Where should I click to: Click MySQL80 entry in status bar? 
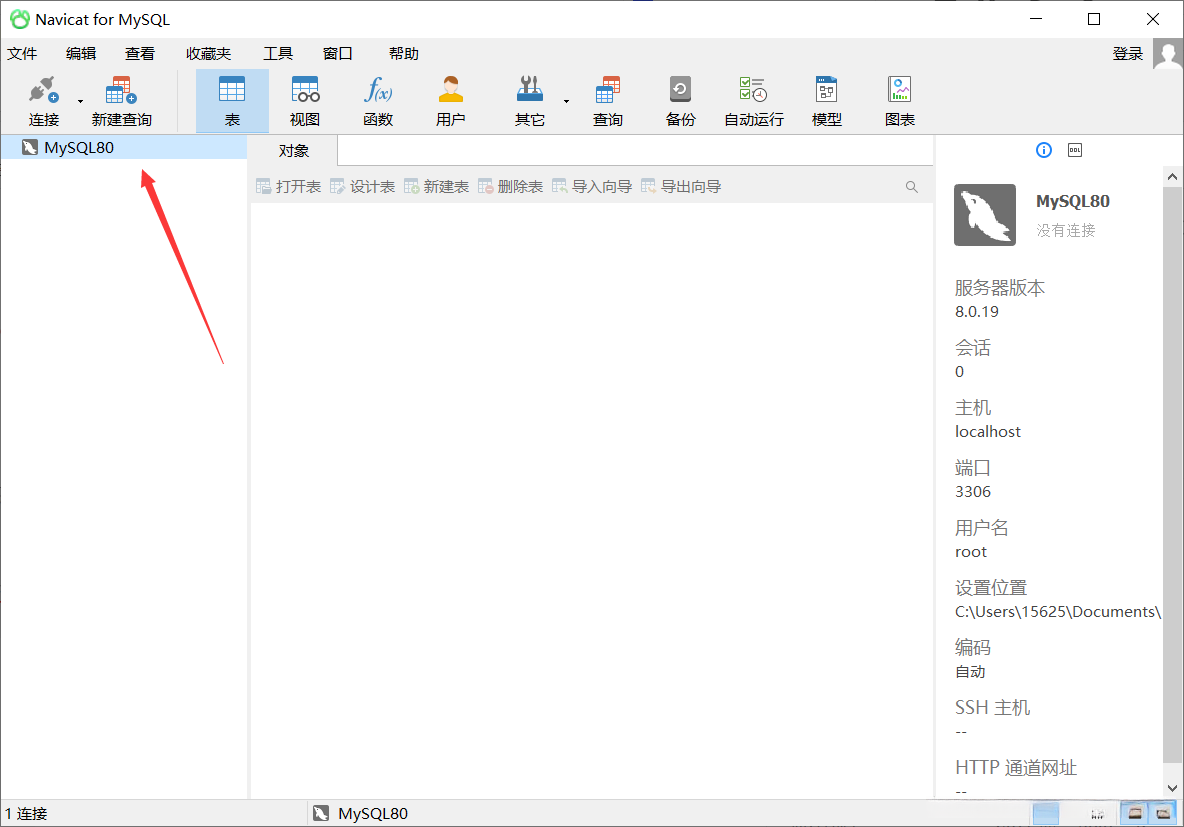361,813
